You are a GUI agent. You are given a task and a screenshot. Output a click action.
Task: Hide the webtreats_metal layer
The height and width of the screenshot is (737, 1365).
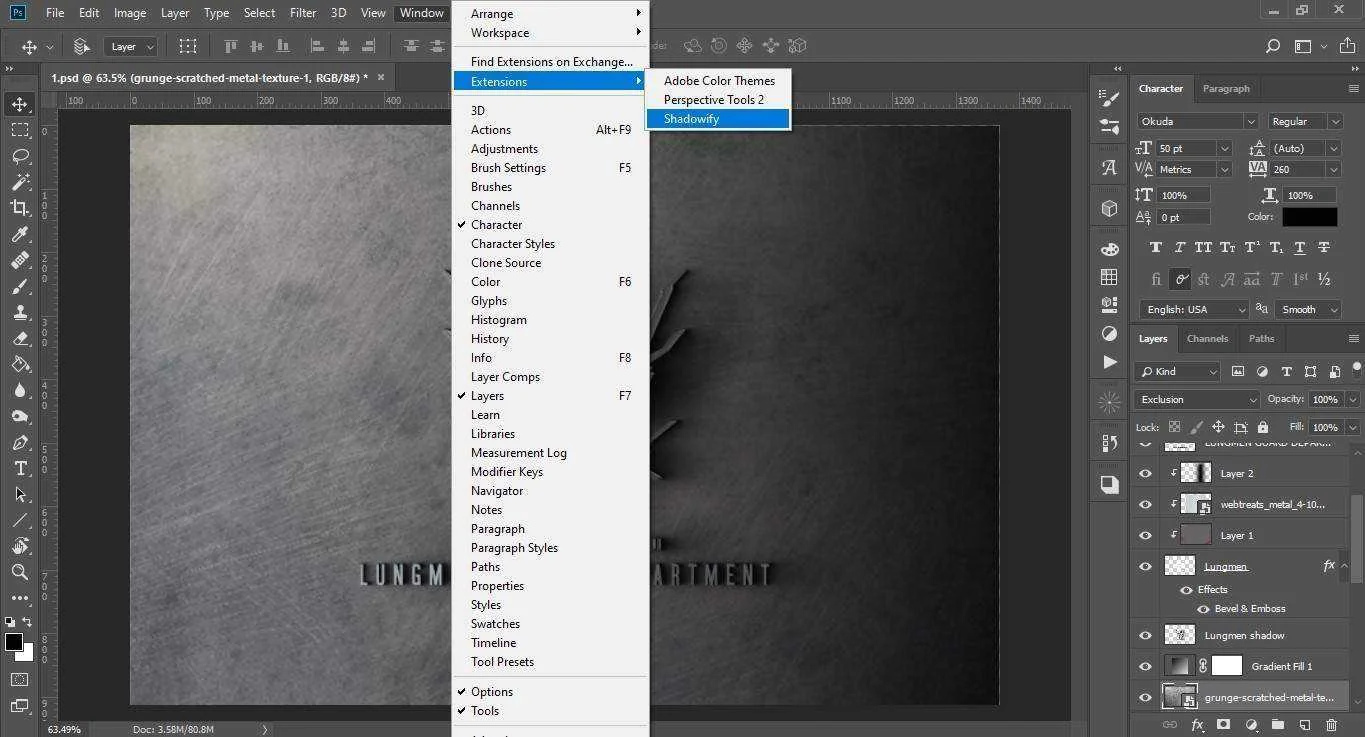coord(1145,504)
